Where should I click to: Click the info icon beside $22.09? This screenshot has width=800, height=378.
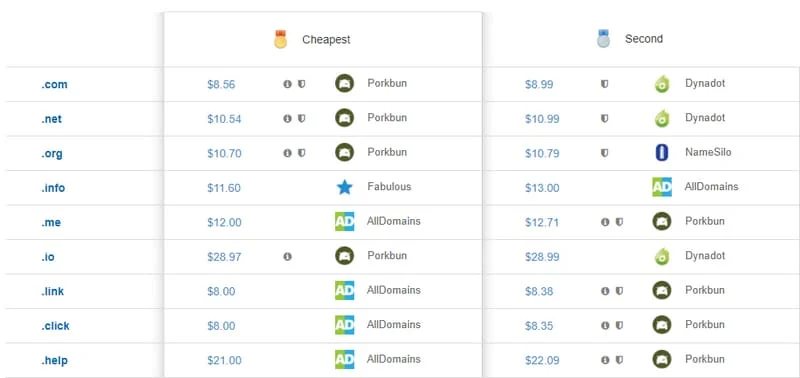[605, 360]
